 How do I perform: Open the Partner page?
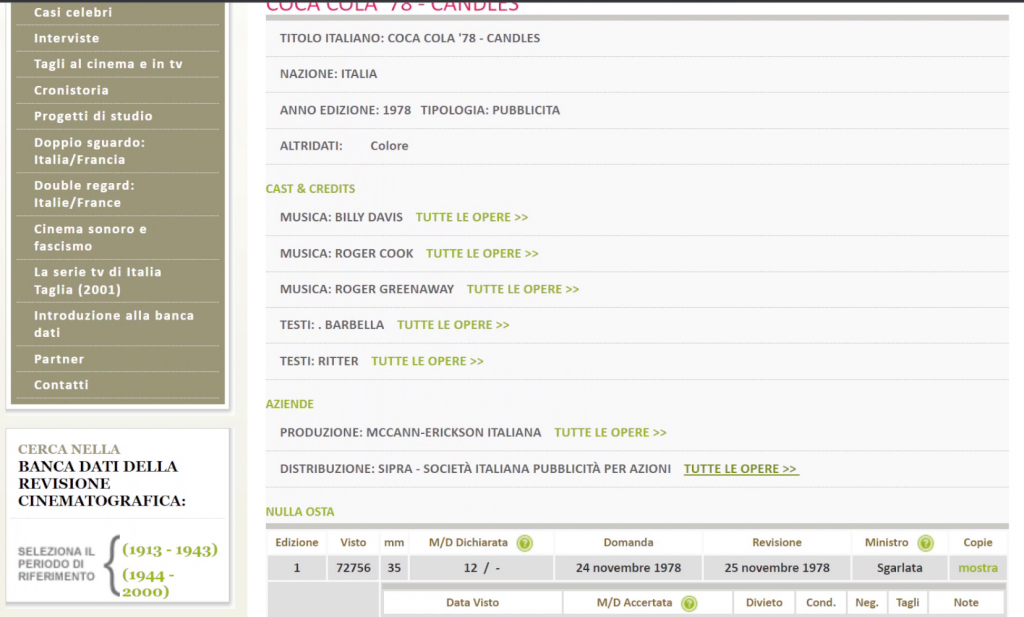59,359
